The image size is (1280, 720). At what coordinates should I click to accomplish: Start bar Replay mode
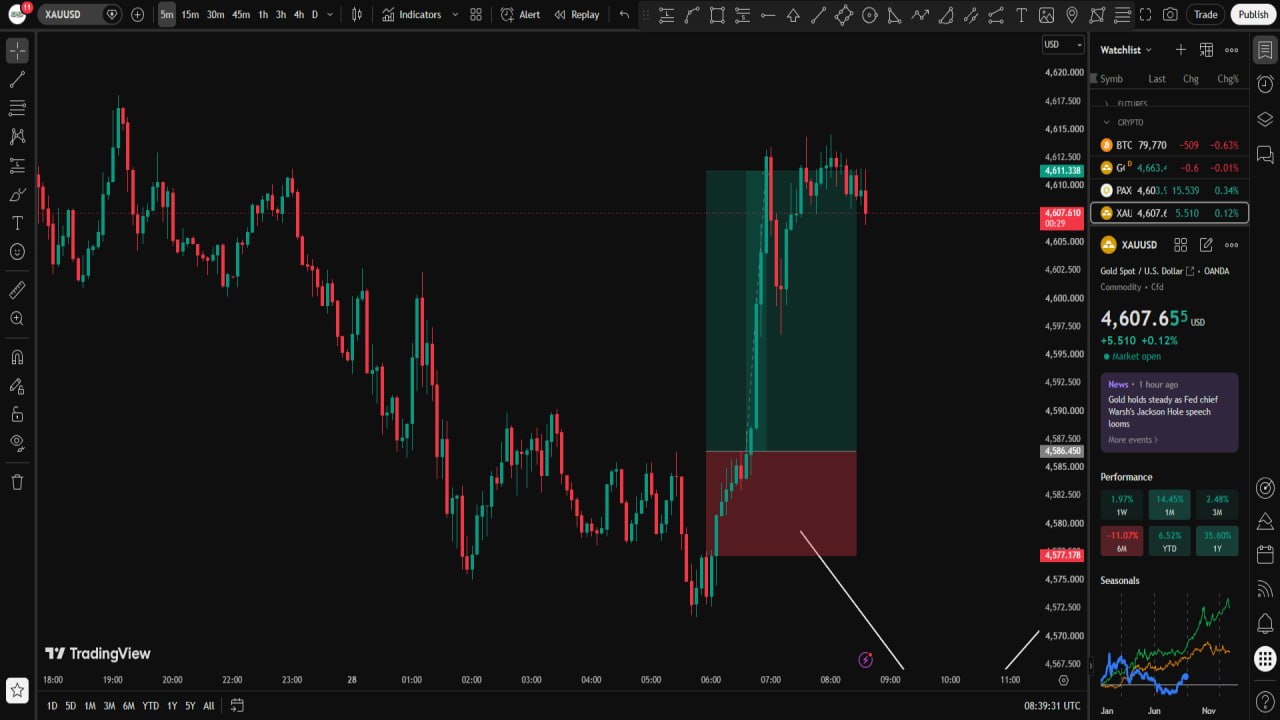coord(577,15)
